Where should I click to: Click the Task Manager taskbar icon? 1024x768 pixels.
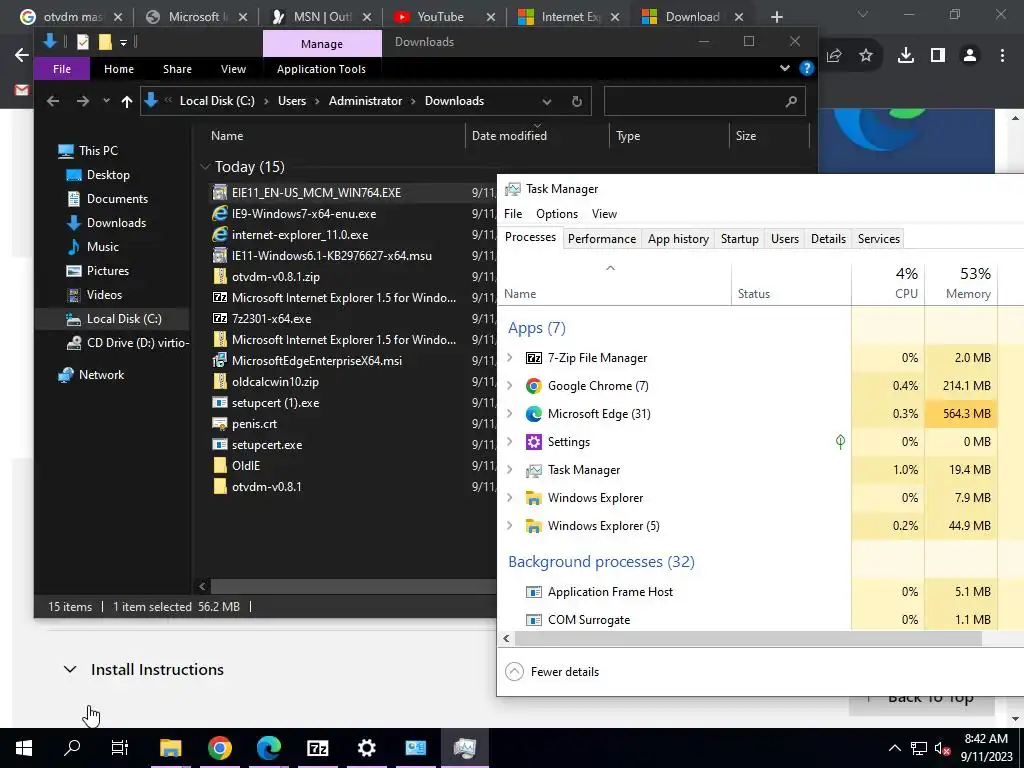[x=464, y=748]
